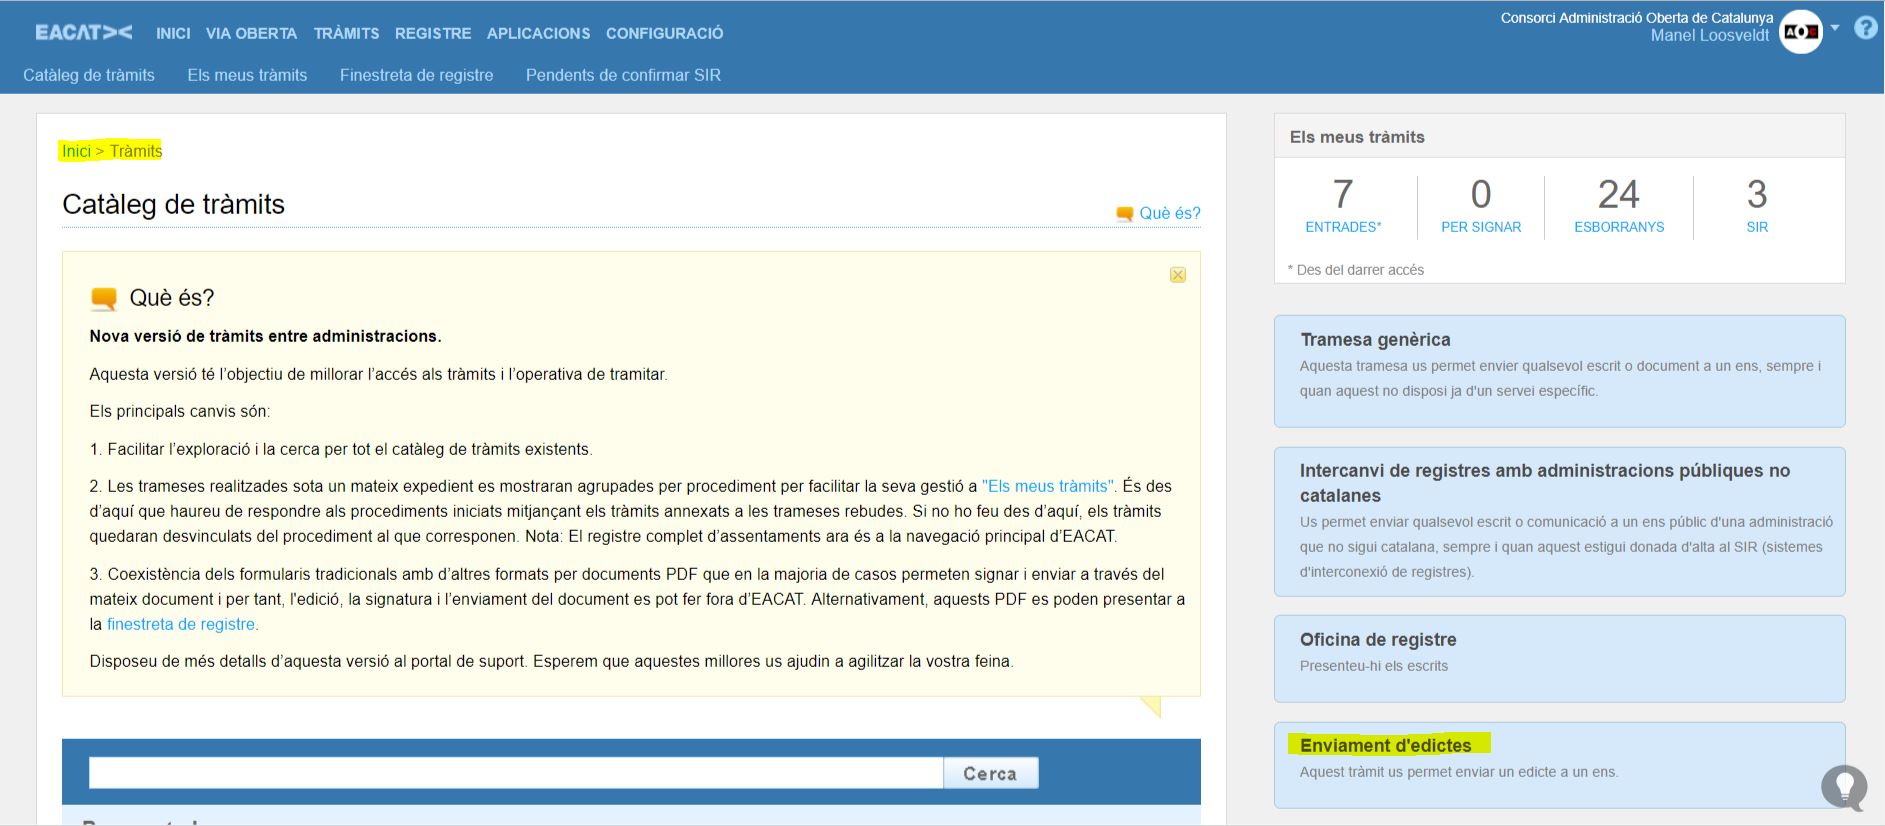The image size is (1885, 826).
Task: Expand the user account dropdown arrow
Action: pos(1835,28)
